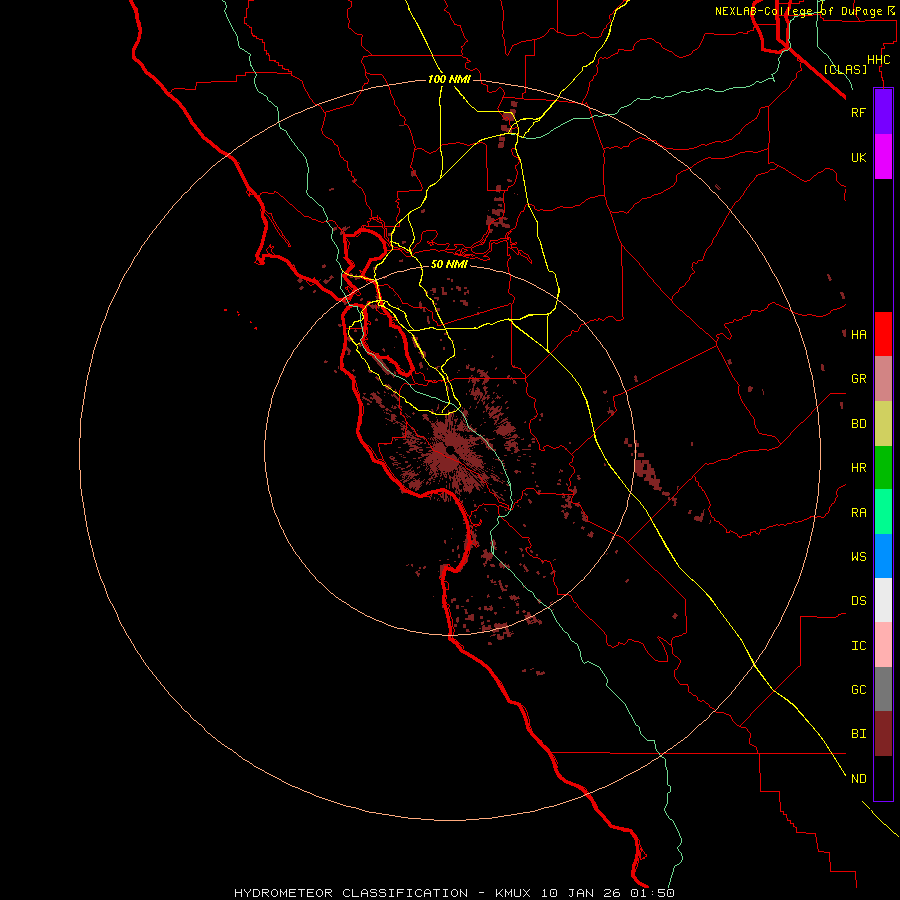Screen dimensions: 900x900
Task: Click the DS white legend swatch
Action: [x=883, y=600]
